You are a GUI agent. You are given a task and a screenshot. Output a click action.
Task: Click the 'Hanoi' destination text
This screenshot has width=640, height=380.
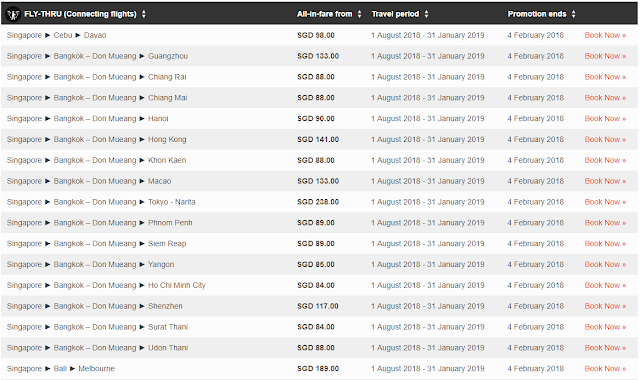pos(158,118)
